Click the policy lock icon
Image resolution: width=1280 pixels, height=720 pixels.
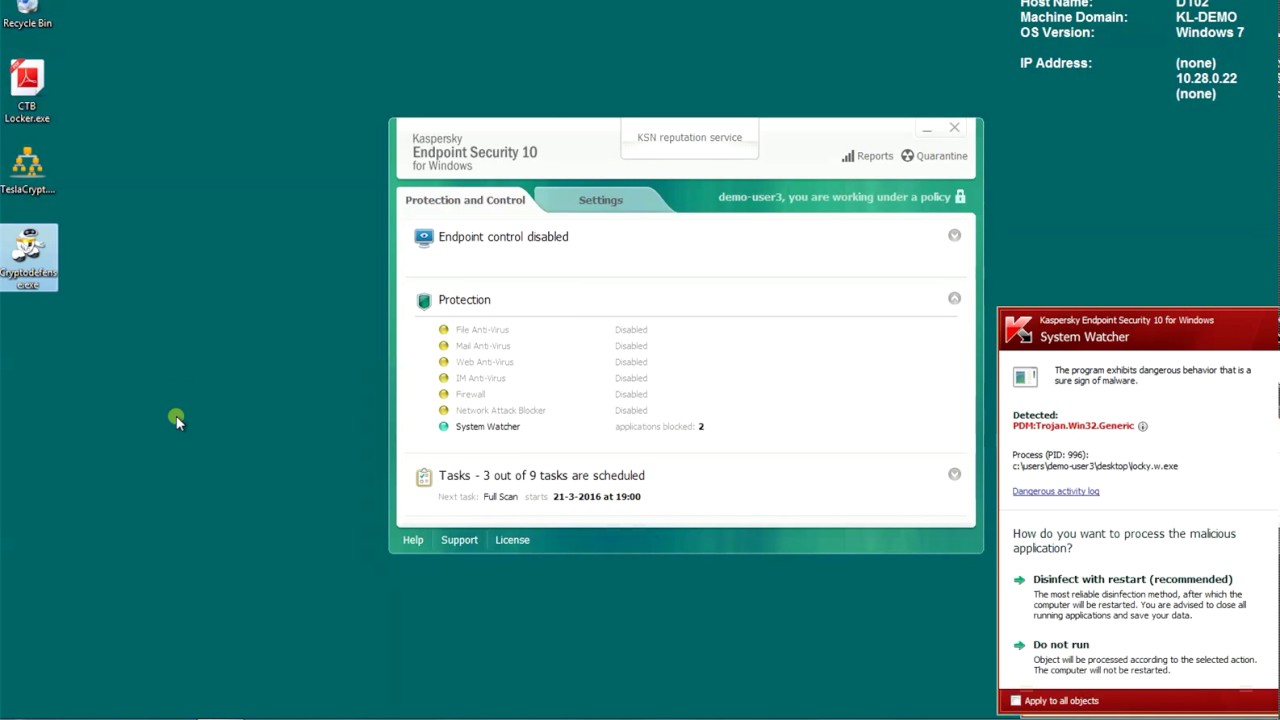[x=960, y=197]
